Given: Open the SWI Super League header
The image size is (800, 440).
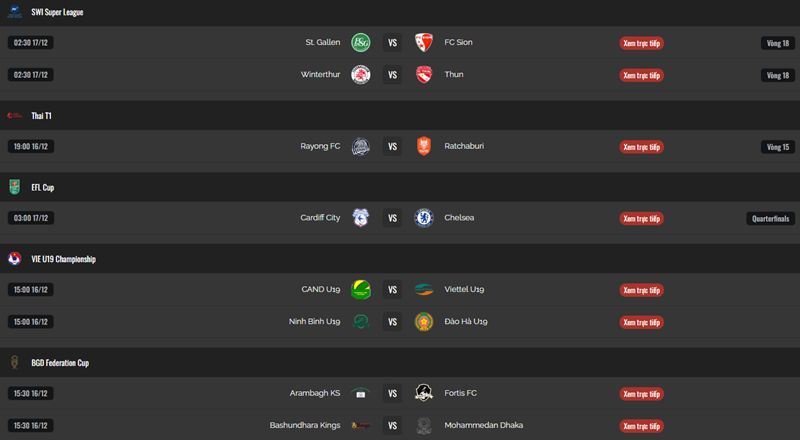Looking at the screenshot, I should coord(57,12).
